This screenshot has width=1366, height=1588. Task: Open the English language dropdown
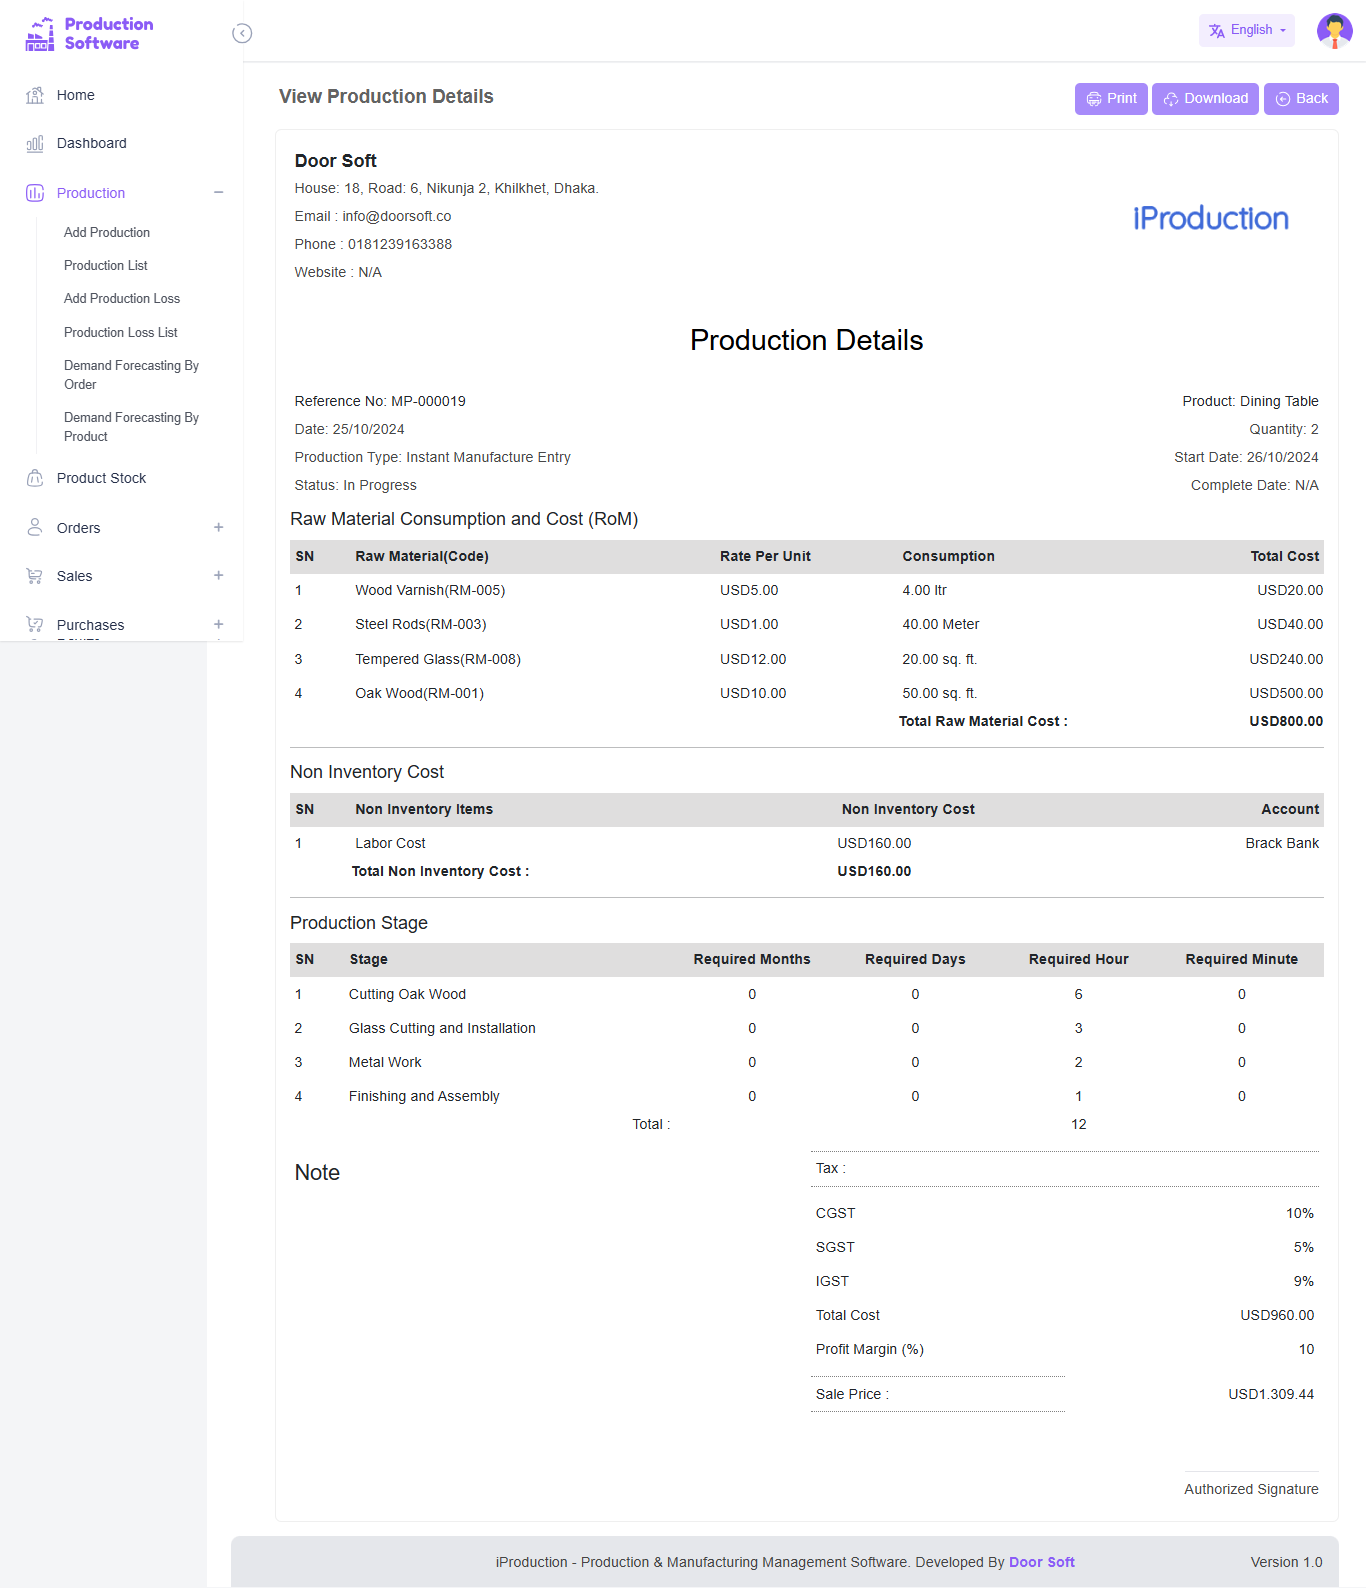coord(1246,30)
